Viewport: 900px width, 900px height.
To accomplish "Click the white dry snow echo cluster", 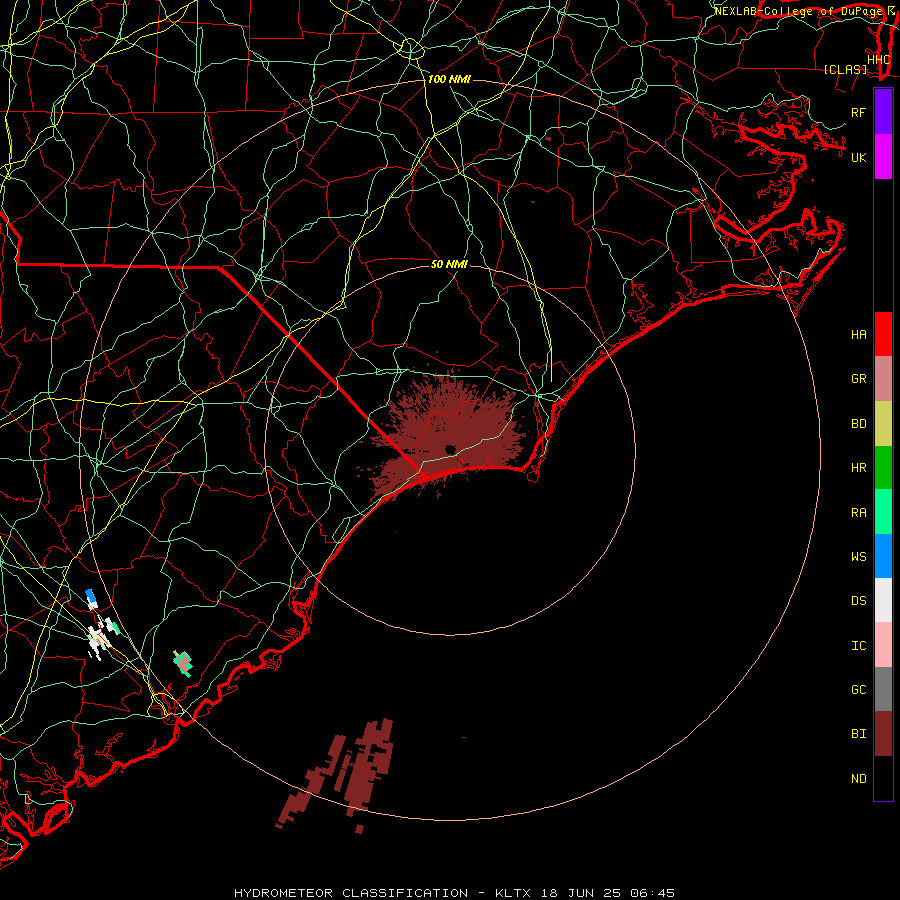I will [x=99, y=638].
